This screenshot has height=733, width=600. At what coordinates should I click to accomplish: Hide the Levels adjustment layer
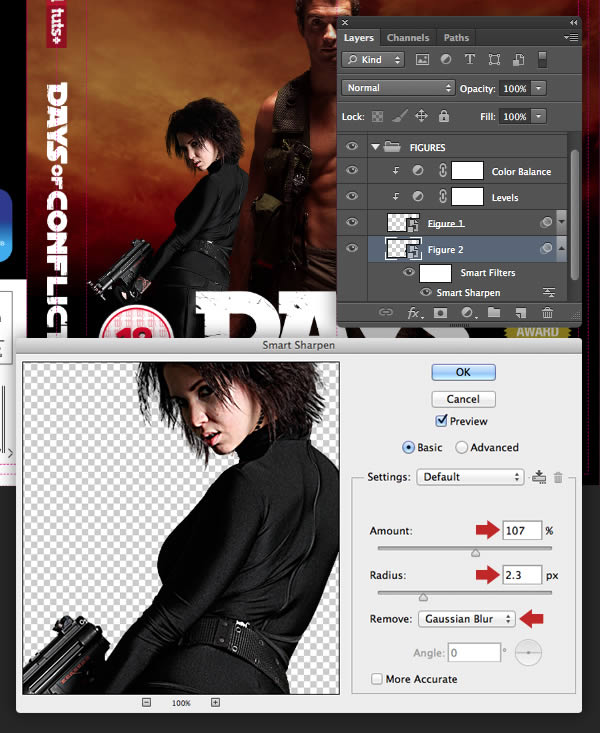[x=352, y=196]
